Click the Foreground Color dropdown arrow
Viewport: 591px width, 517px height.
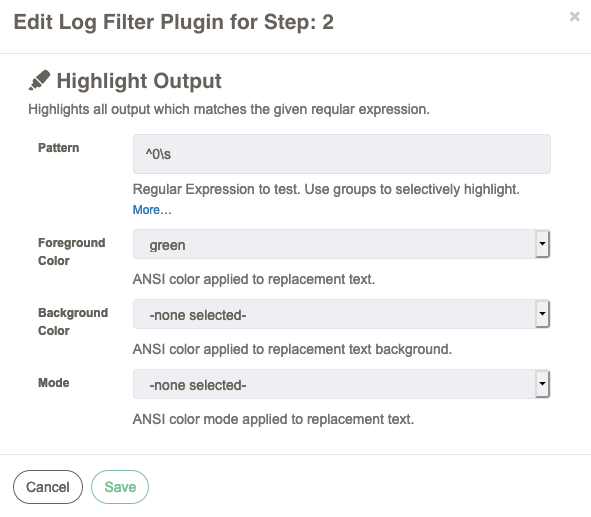coord(542,244)
